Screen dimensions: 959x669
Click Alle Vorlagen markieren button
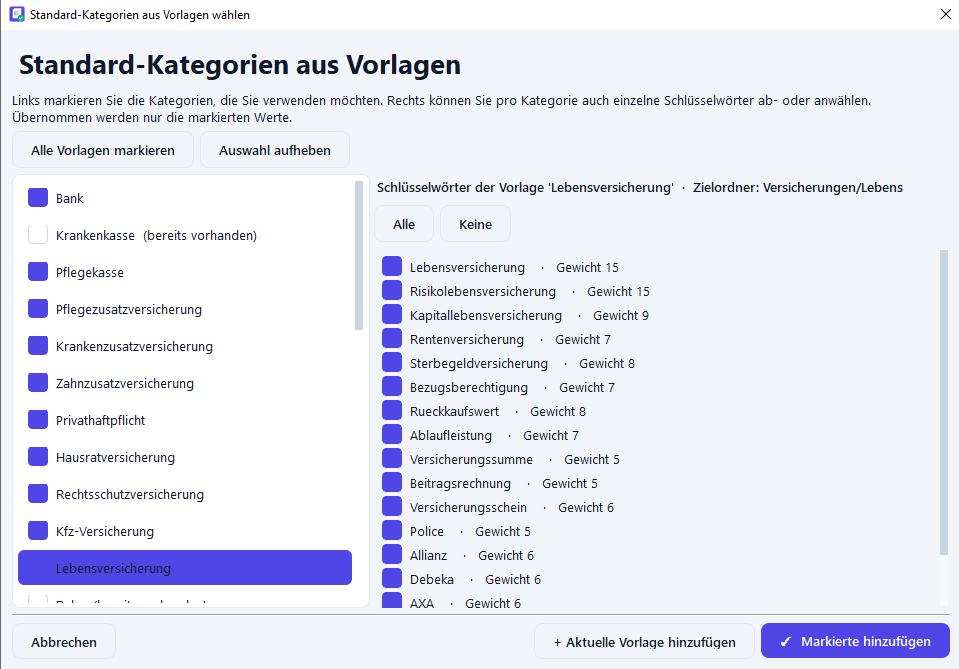tap(103, 150)
